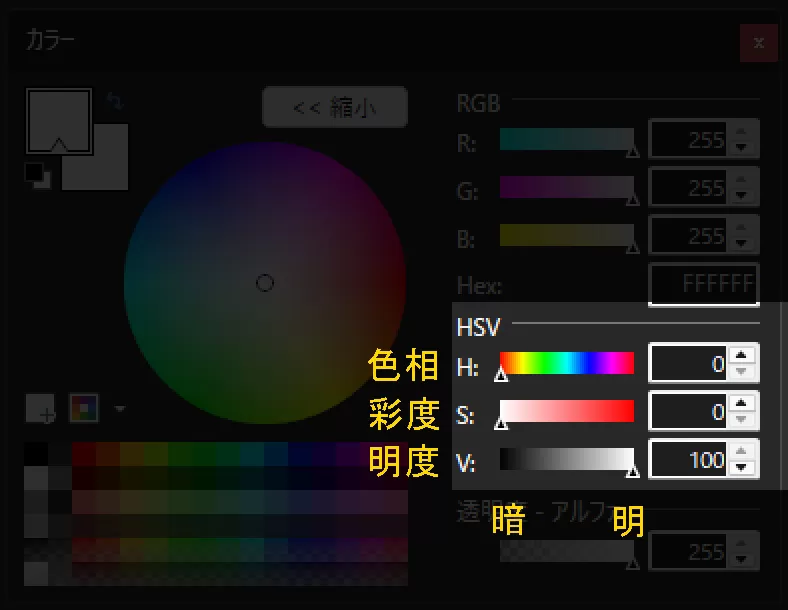The image size is (788, 610).
Task: Click the S saturation slider bar
Action: tap(566, 411)
